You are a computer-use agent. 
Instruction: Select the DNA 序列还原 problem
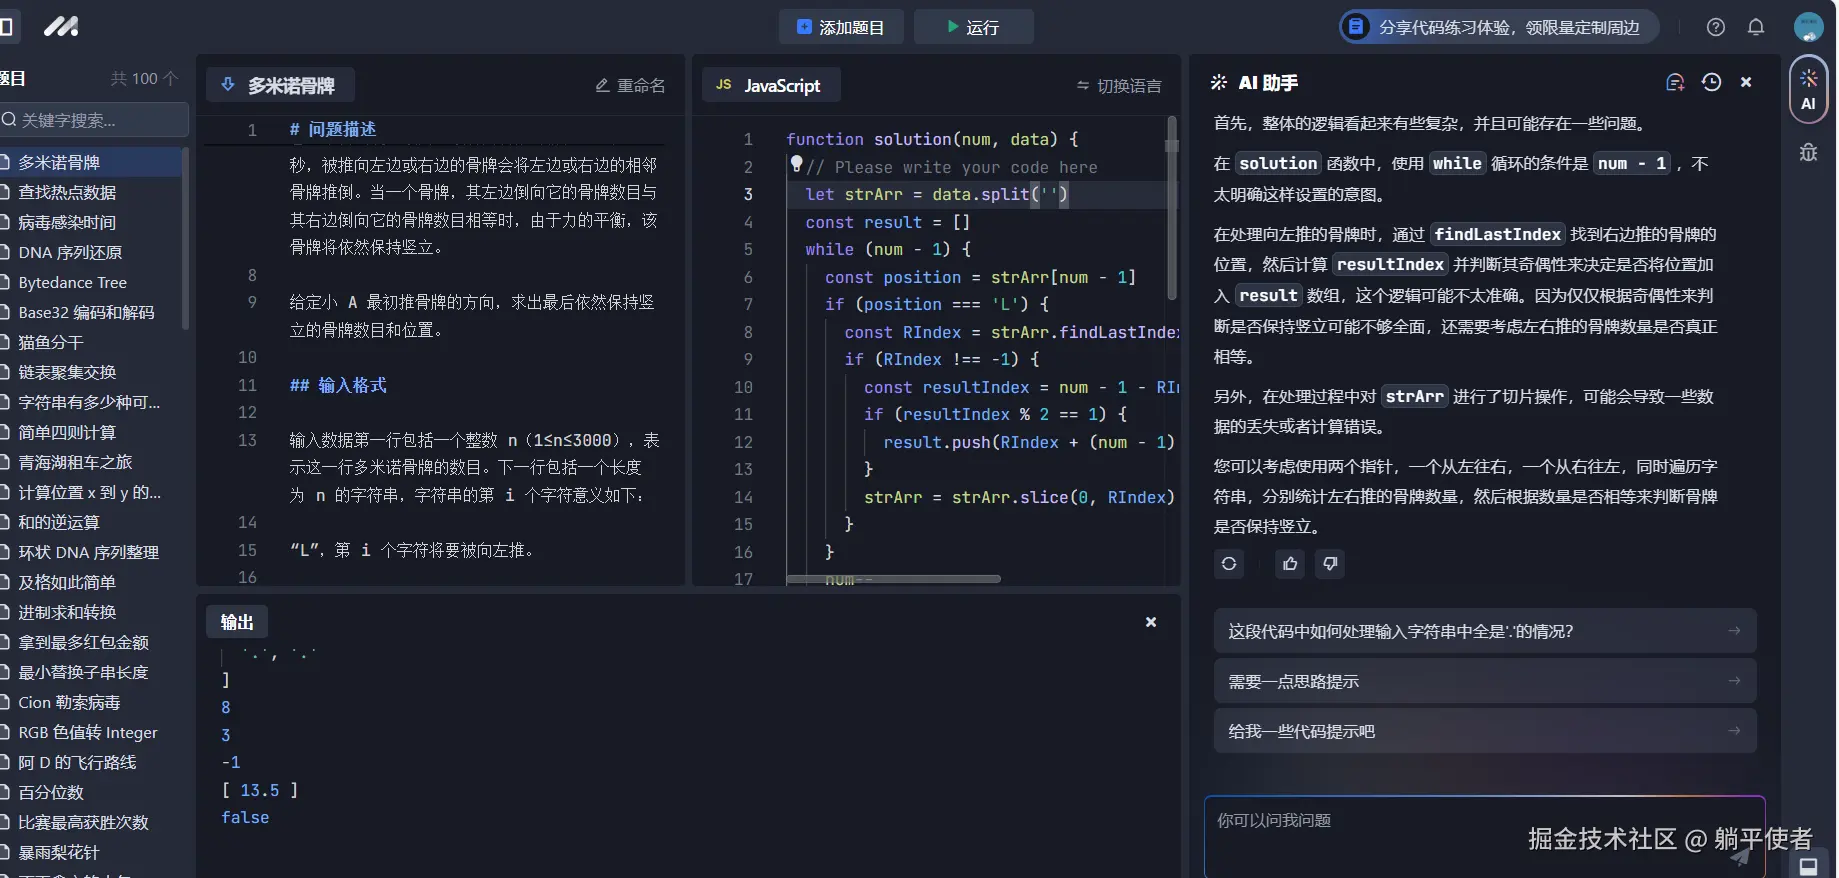click(x=90, y=252)
